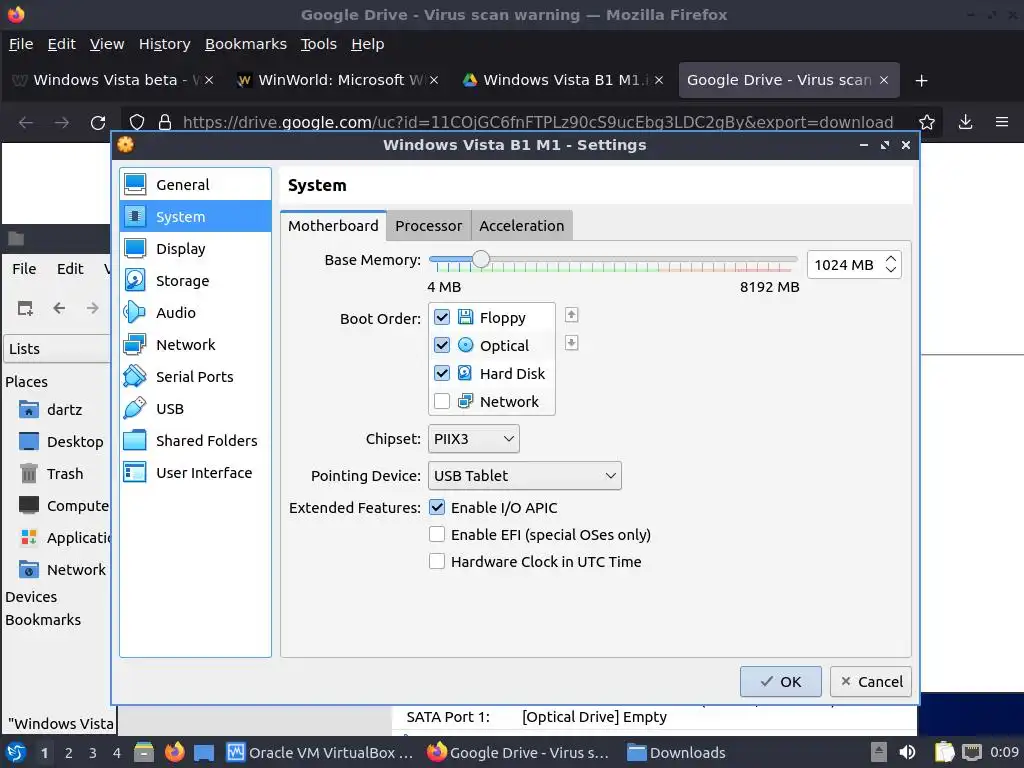Click Firefox bookmark star icon

[x=927, y=122]
